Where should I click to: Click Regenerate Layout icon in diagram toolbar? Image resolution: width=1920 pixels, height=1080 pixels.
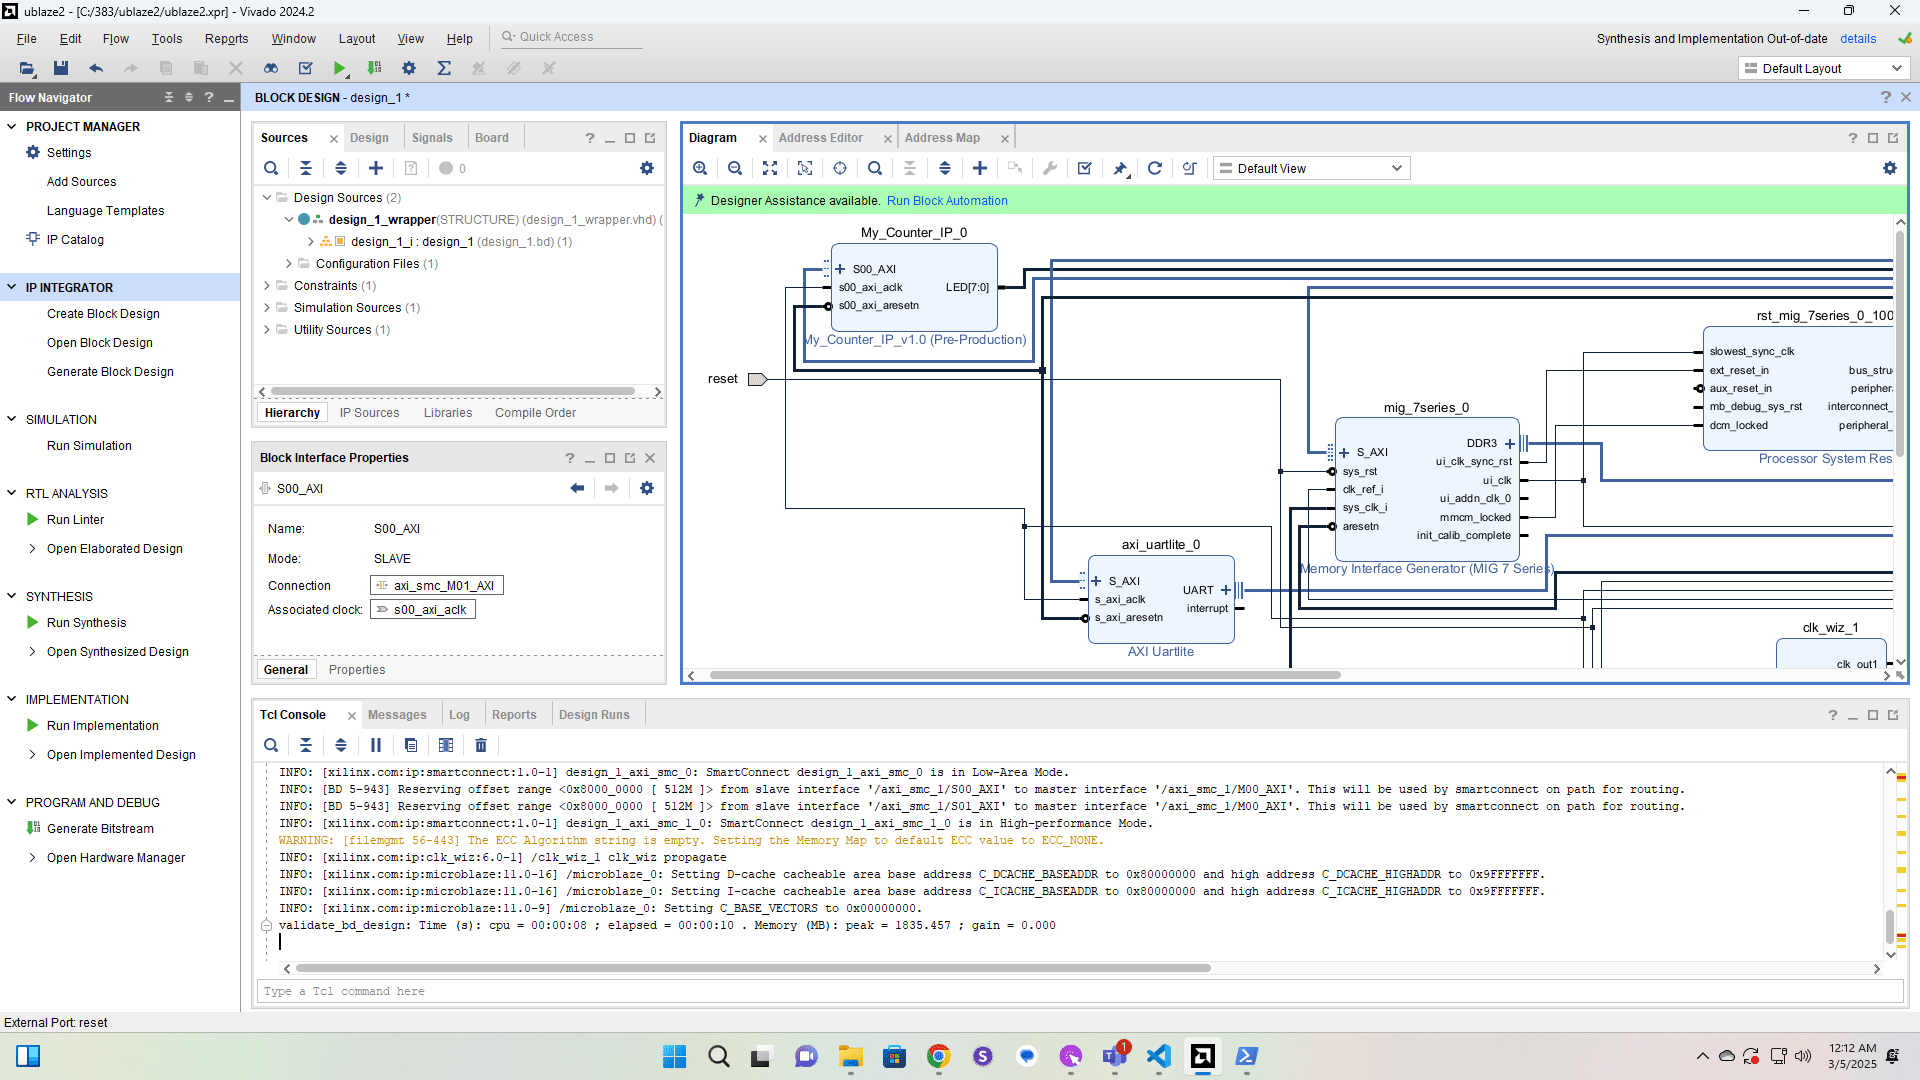pos(1154,168)
